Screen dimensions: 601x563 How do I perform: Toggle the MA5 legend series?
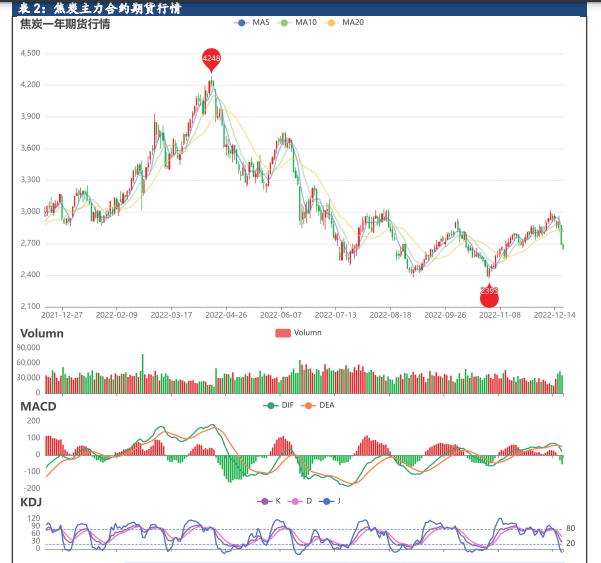(252, 22)
